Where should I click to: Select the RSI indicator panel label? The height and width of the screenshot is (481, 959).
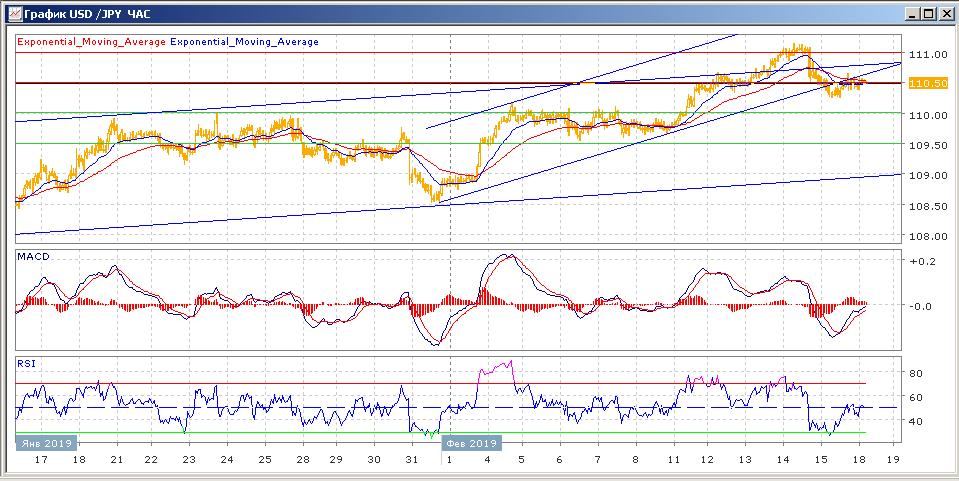point(28,364)
